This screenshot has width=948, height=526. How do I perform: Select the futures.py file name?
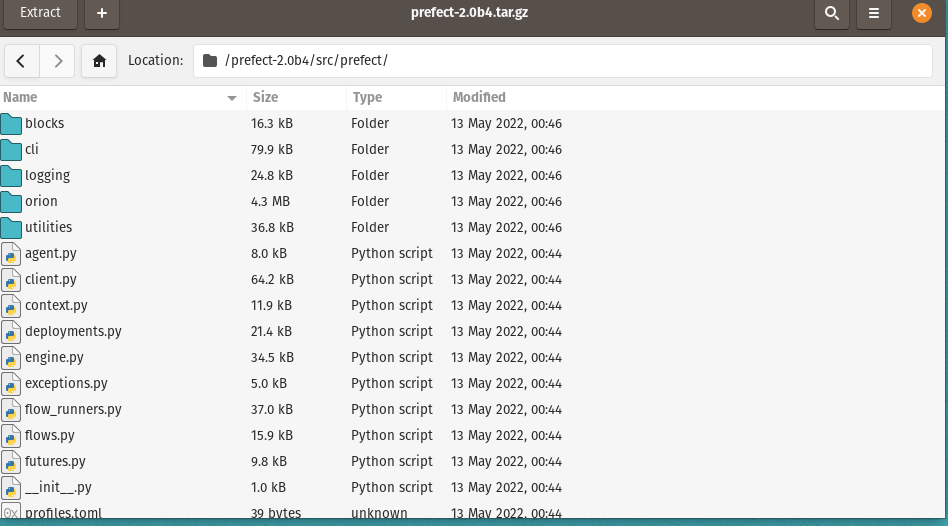(x=55, y=461)
